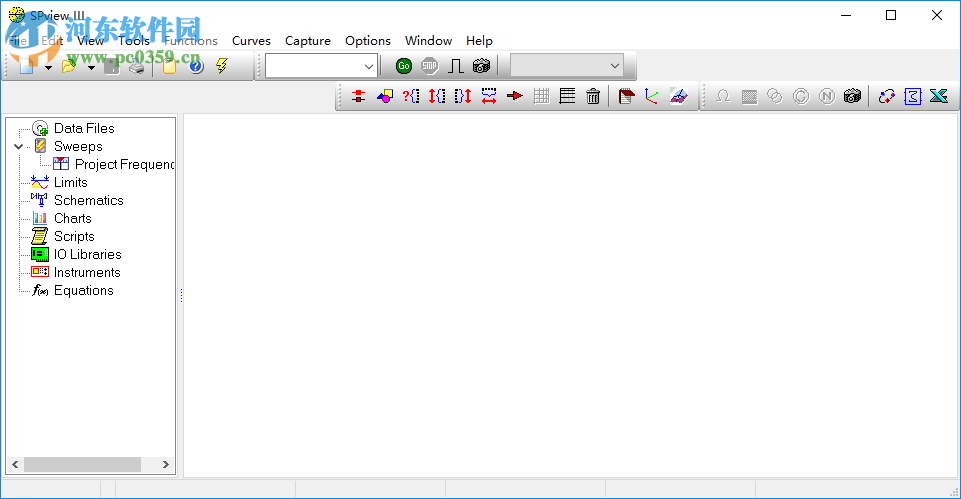Click the printer icon
This screenshot has width=961, height=499.
click(137, 67)
